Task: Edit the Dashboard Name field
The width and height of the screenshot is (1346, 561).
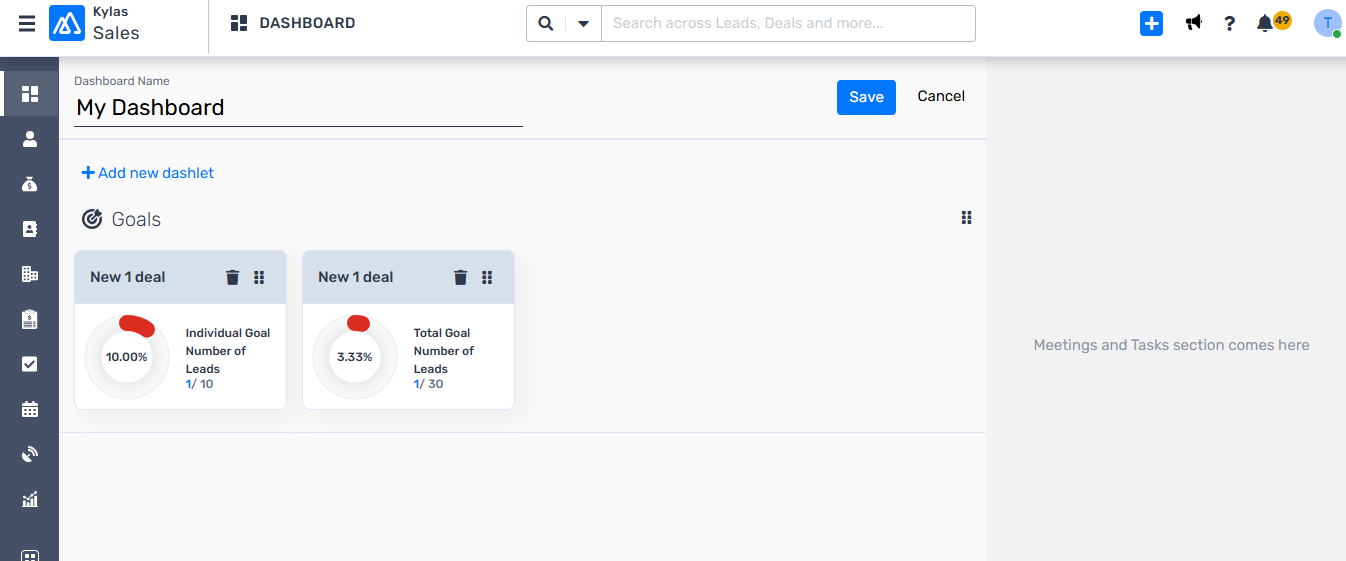Action: point(298,108)
